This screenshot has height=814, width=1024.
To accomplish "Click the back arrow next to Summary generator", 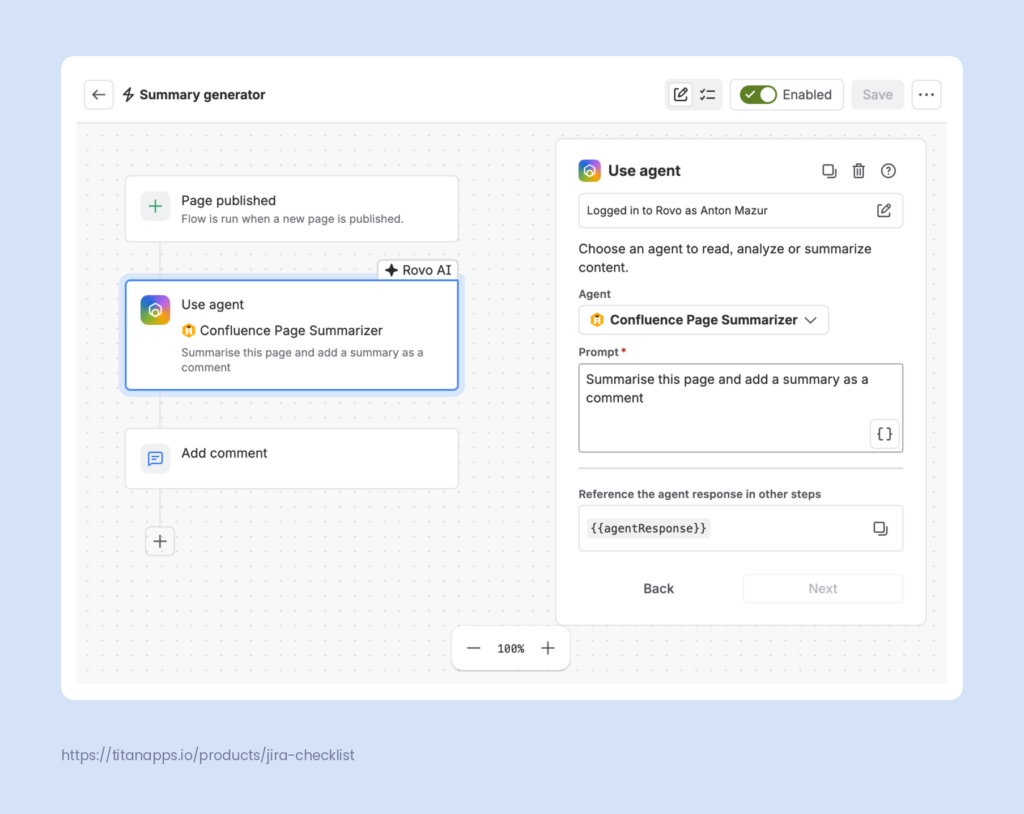I will 99,95.
